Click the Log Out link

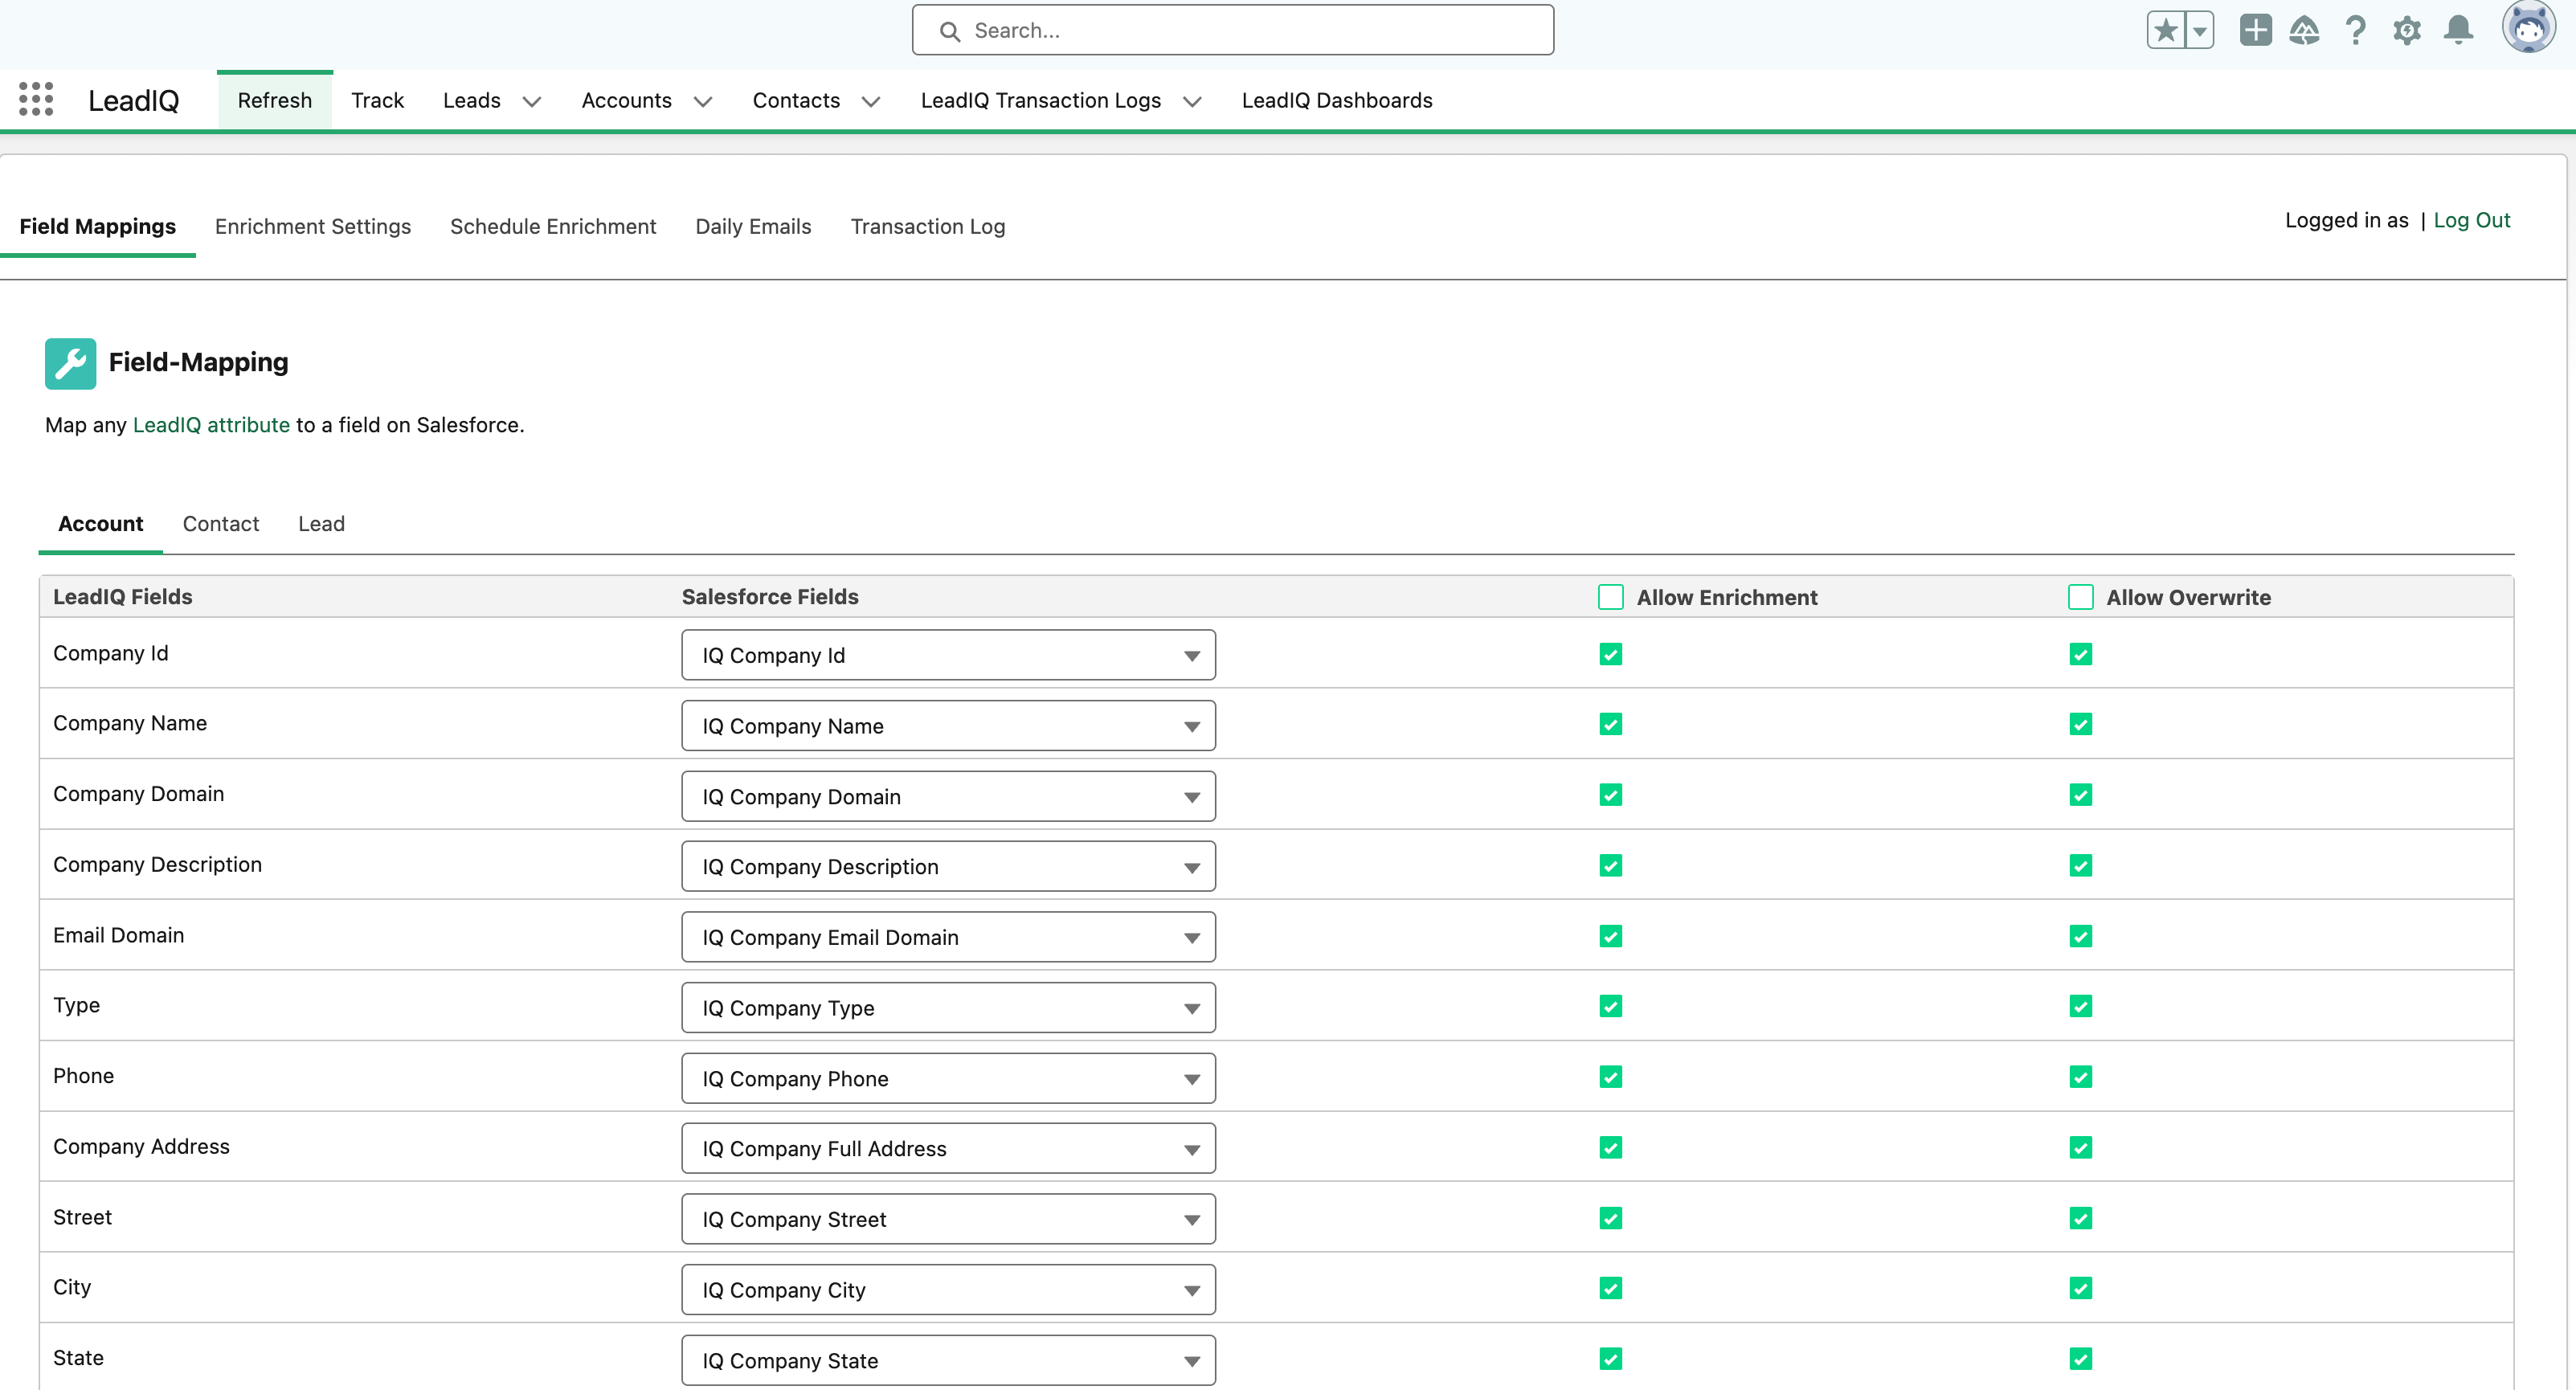coord(2471,220)
